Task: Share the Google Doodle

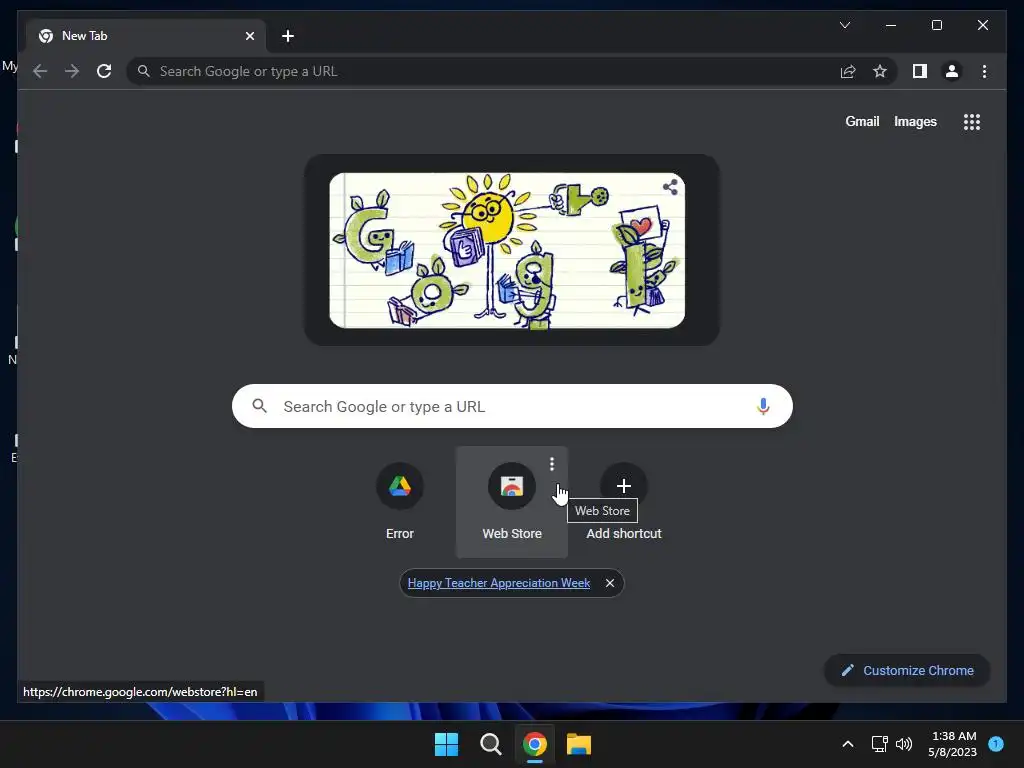Action: coord(670,187)
